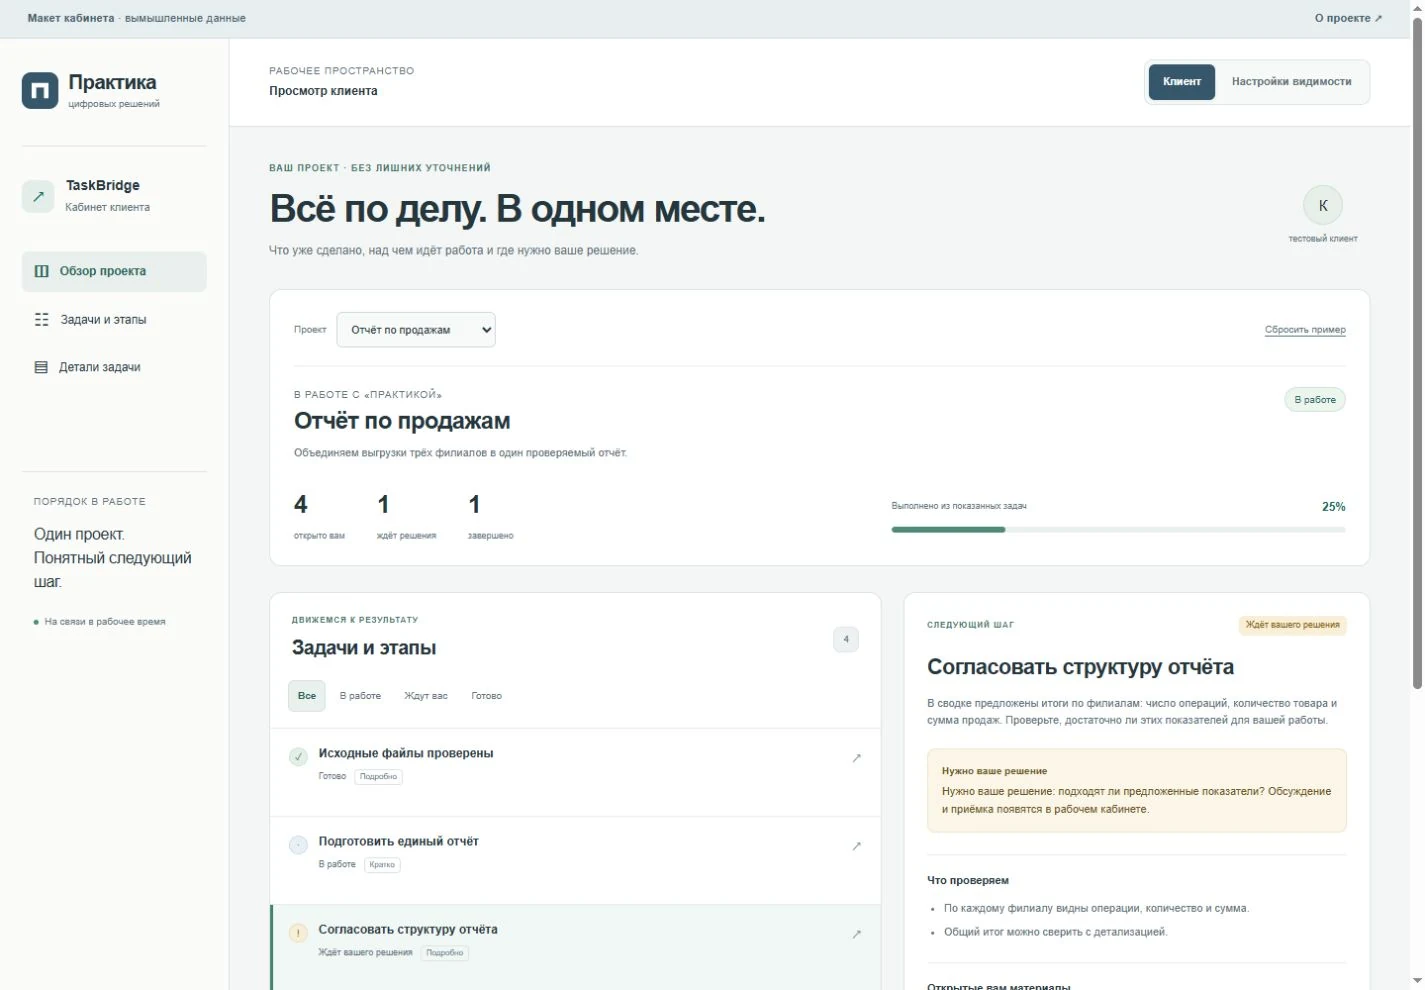Click Кратко tag under Подготовить единый отчёт

point(382,865)
